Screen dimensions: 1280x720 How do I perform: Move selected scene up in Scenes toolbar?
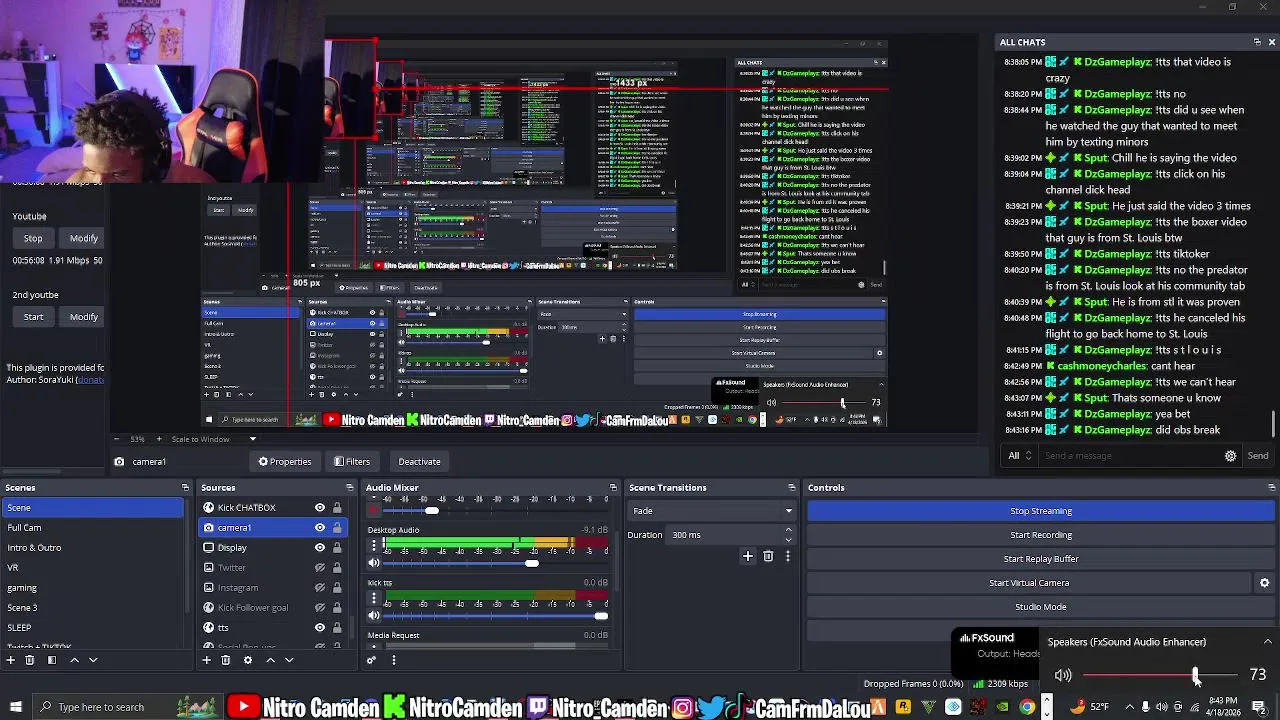click(74, 660)
